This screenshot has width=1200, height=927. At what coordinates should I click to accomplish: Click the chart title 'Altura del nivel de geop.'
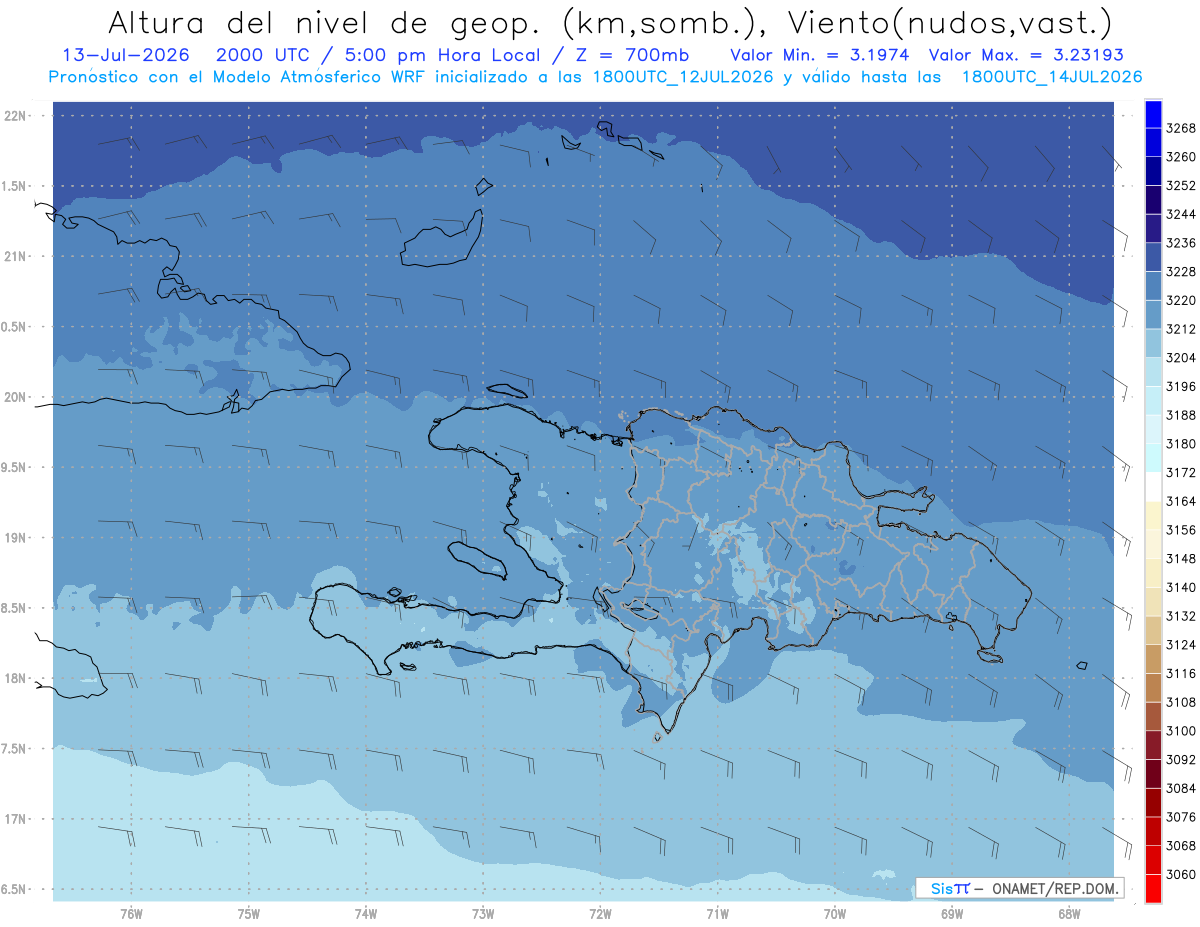(x=323, y=22)
